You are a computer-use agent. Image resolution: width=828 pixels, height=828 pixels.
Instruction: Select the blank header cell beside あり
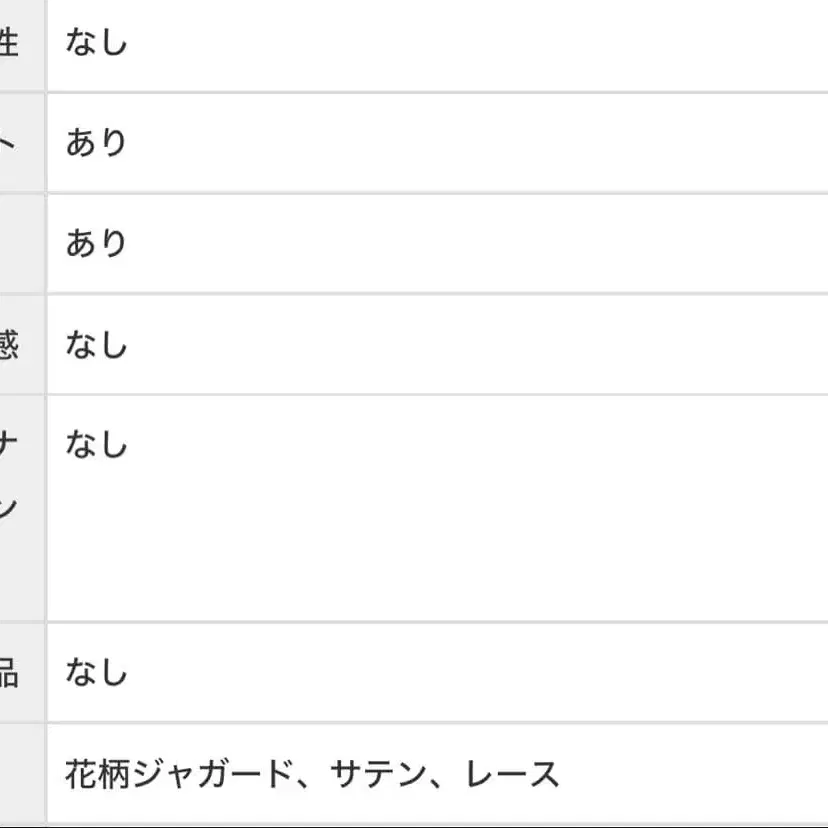coord(21,243)
